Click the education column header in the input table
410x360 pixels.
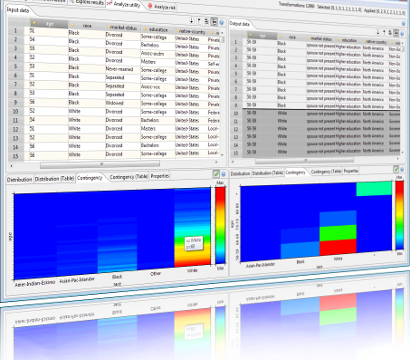tap(158, 29)
